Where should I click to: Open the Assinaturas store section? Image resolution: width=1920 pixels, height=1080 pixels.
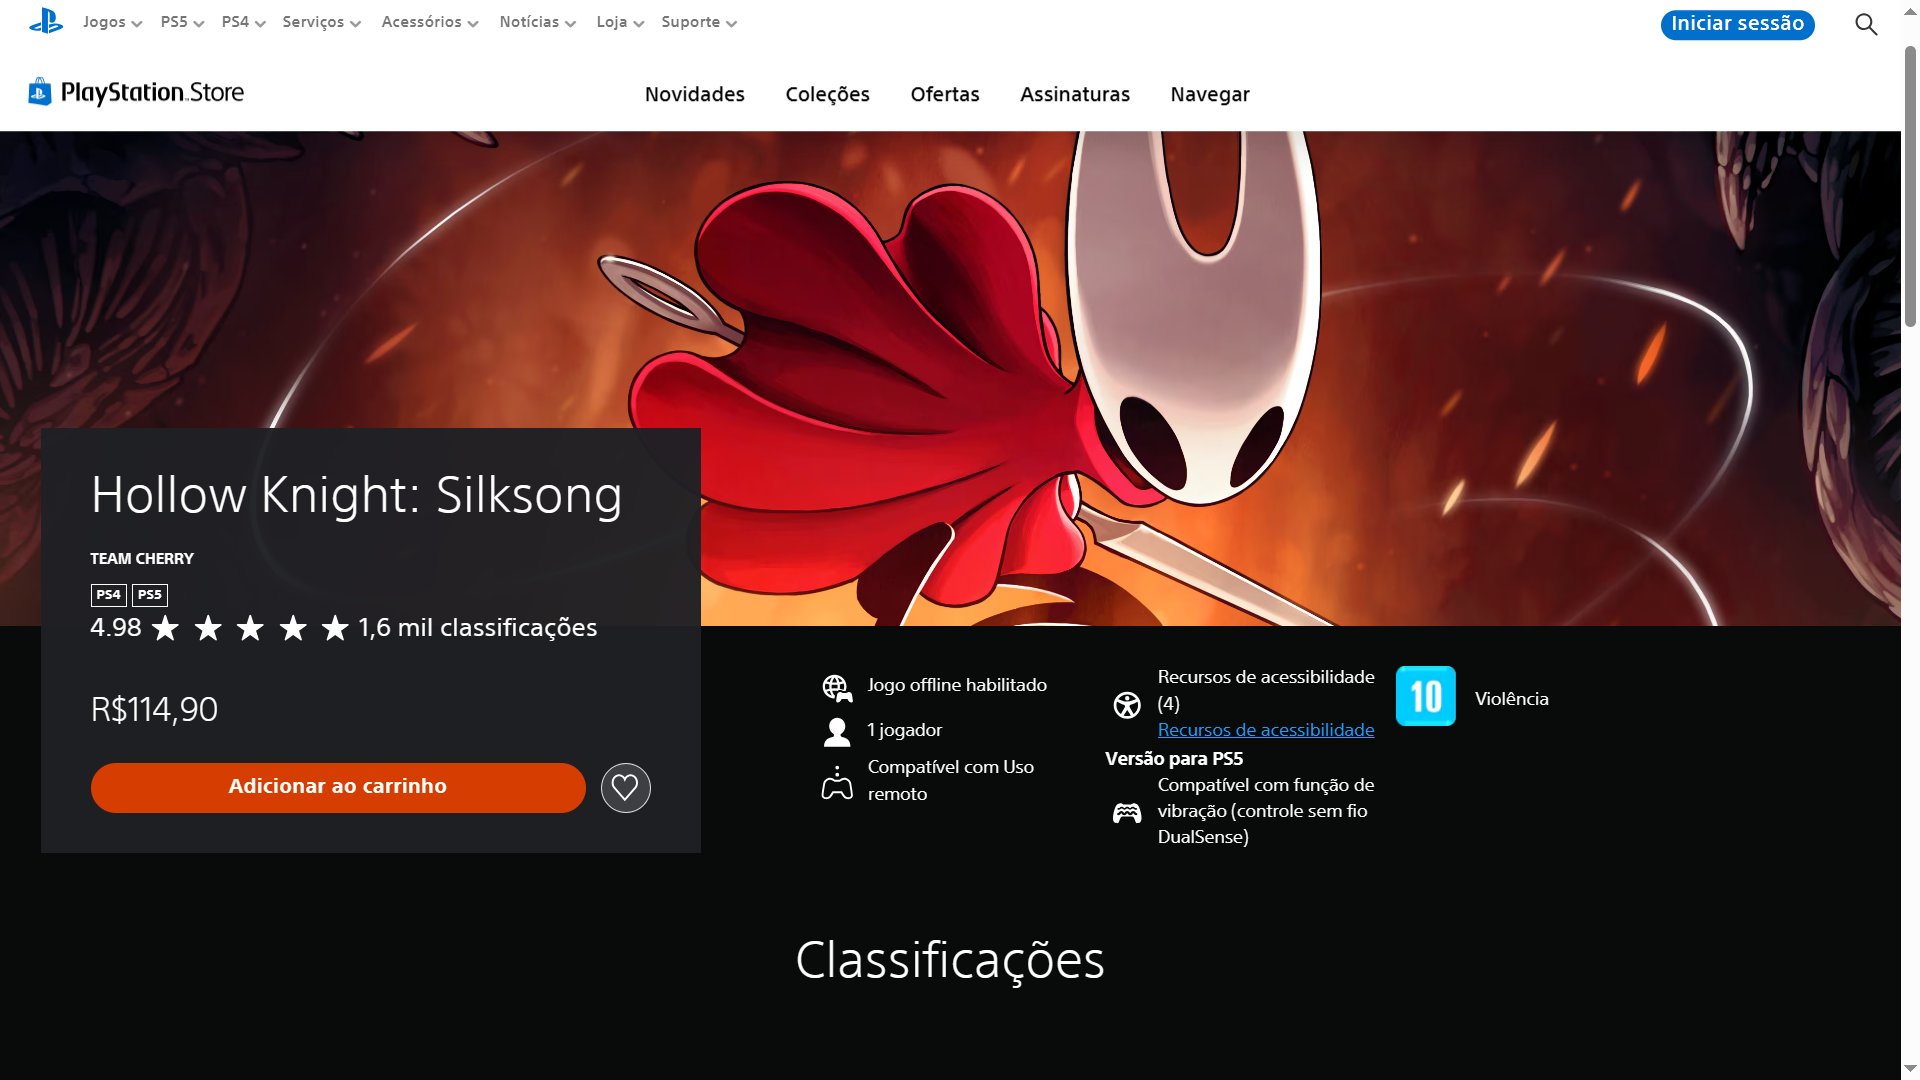(1075, 94)
